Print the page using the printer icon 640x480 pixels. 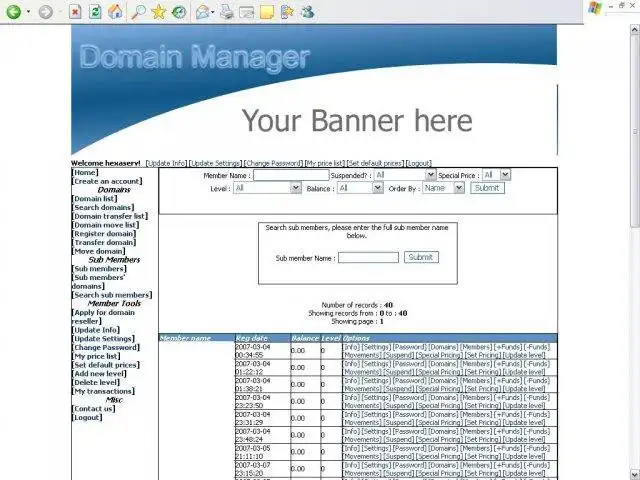(x=227, y=12)
